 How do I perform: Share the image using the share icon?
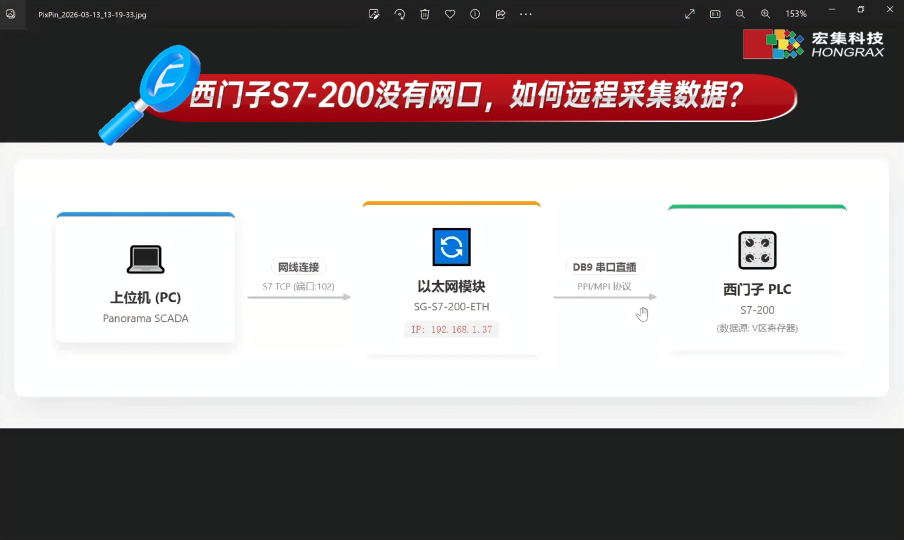click(x=500, y=14)
